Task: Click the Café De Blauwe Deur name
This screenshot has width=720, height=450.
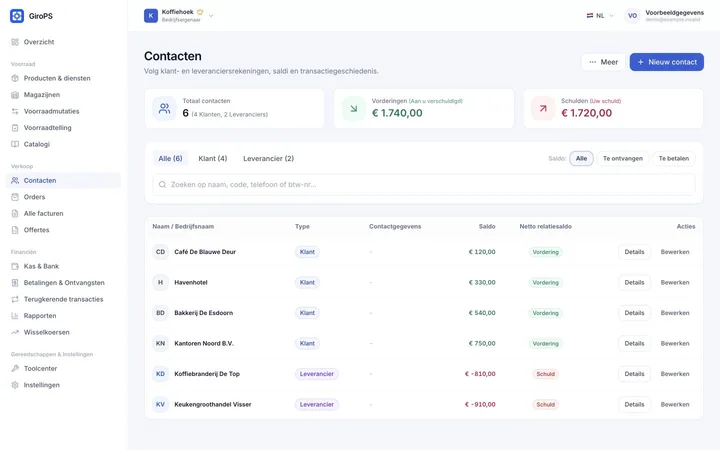Action: pos(205,252)
